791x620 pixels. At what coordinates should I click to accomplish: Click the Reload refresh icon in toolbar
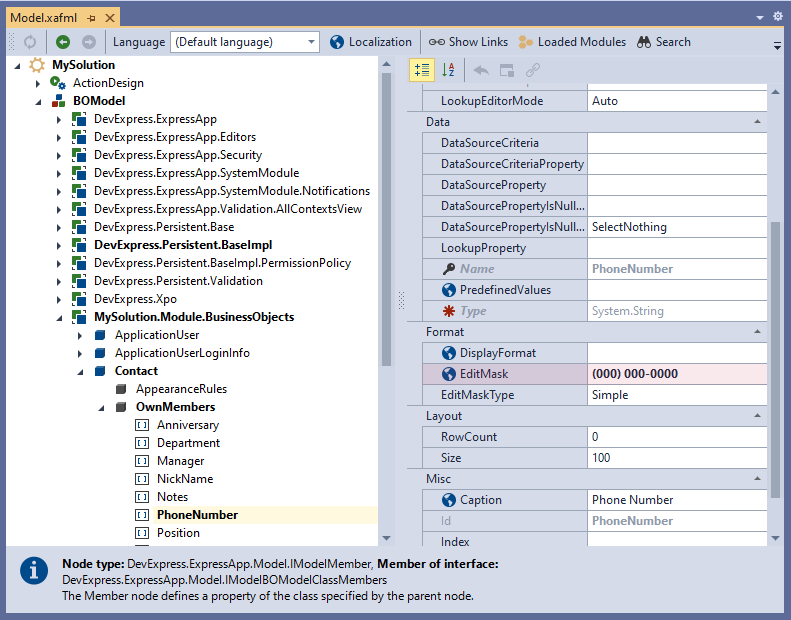[x=30, y=42]
